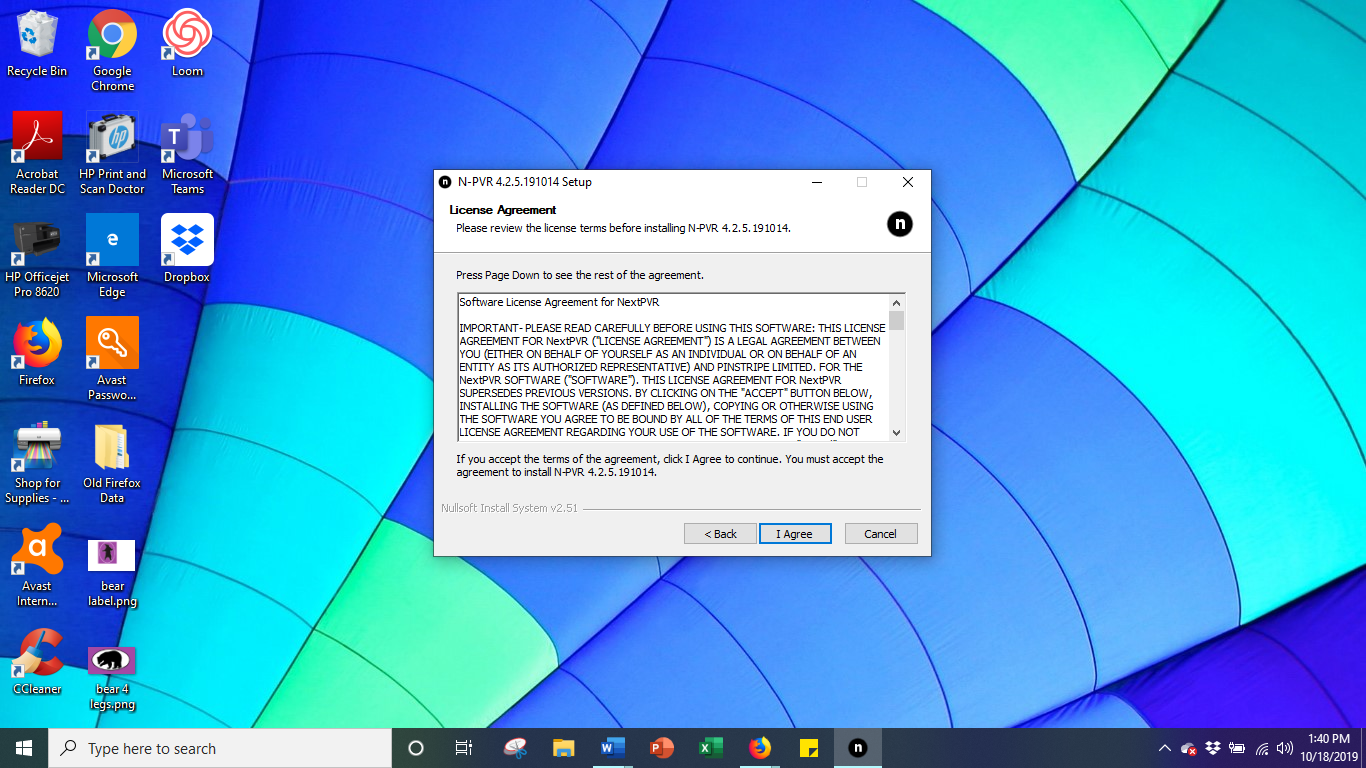Viewport: 1366px width, 768px height.
Task: Open HP Print and Scan Doctor
Action: click(x=112, y=153)
